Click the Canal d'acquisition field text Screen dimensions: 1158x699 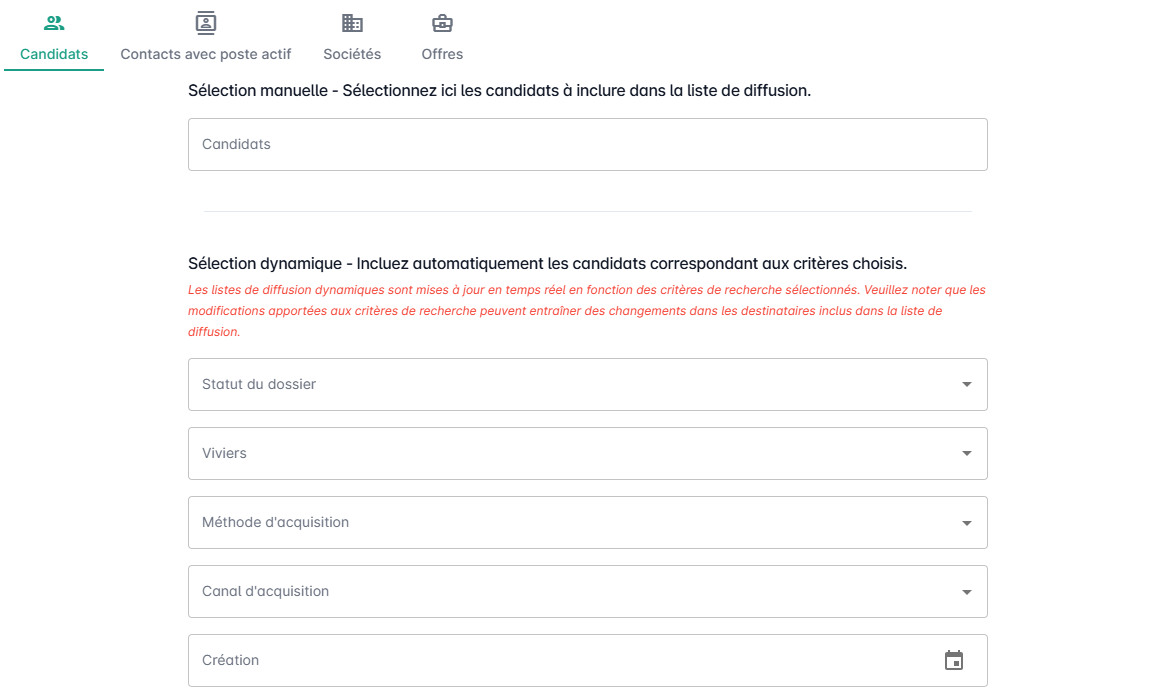[266, 591]
